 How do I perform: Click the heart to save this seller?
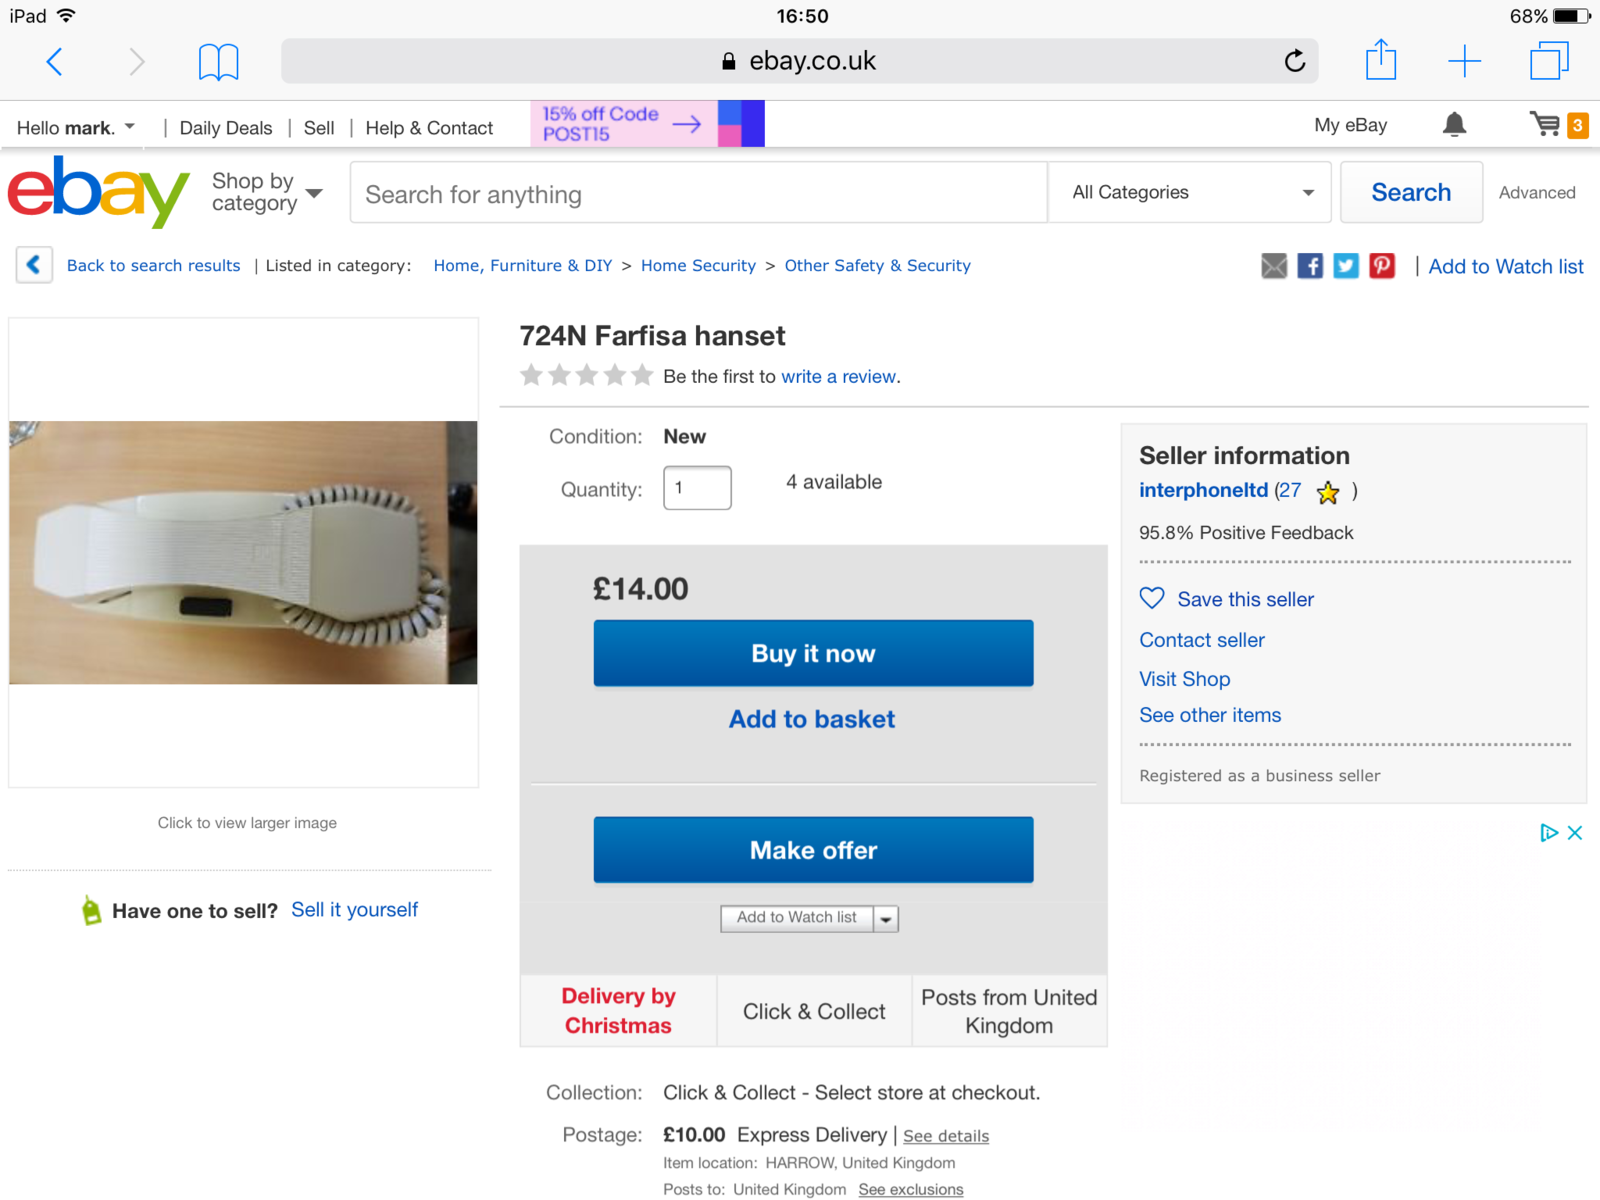tap(1152, 599)
